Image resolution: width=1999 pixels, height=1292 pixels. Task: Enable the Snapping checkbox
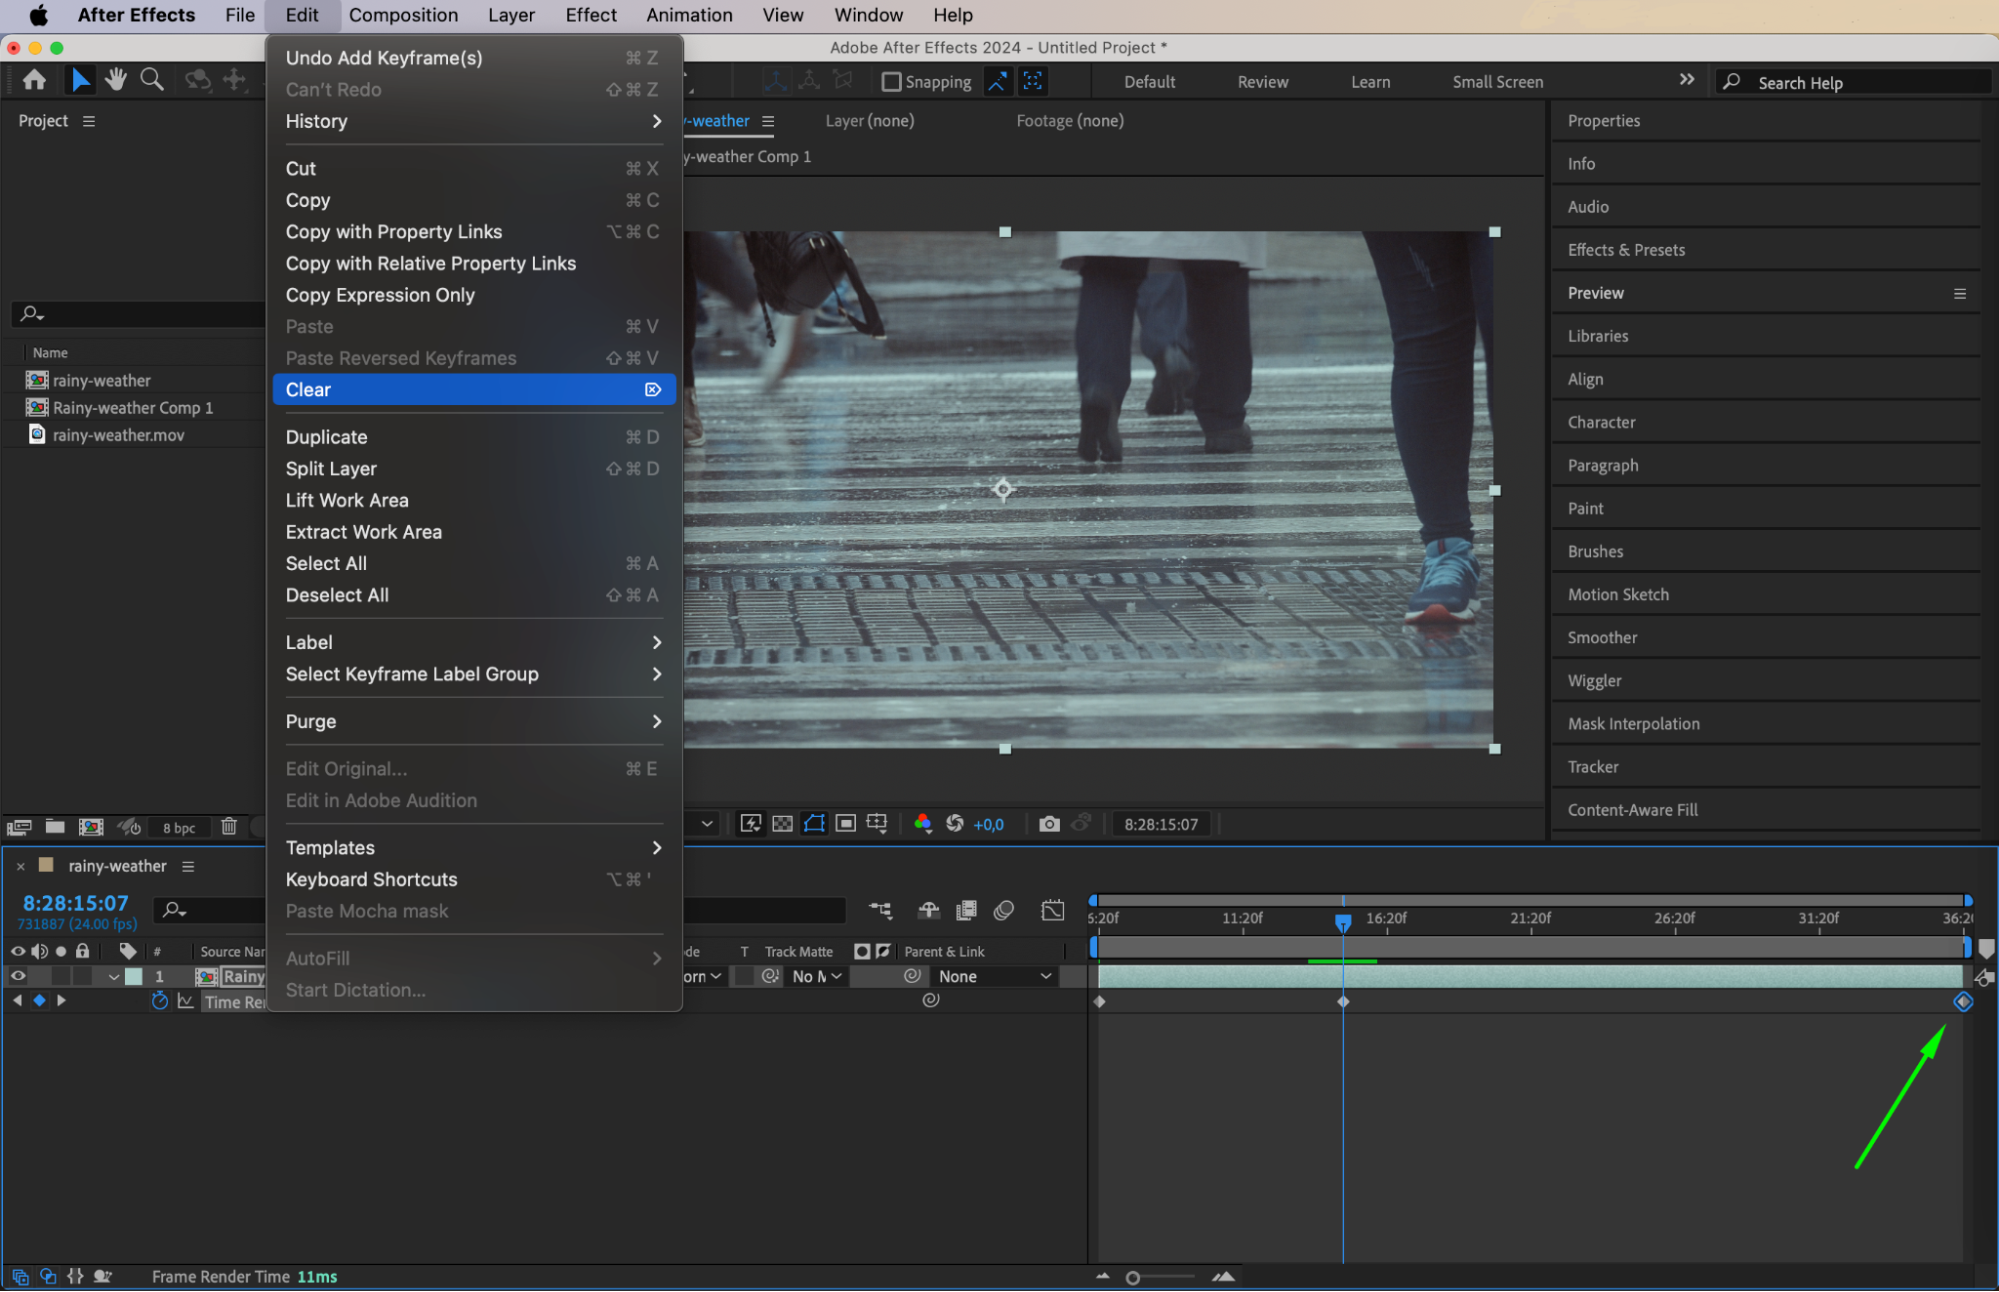coord(891,82)
